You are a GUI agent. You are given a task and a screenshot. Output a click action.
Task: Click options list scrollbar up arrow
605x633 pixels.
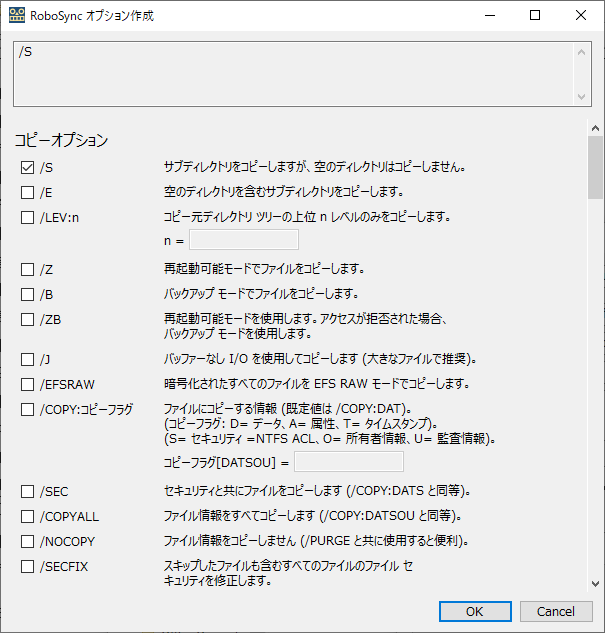pos(595,128)
